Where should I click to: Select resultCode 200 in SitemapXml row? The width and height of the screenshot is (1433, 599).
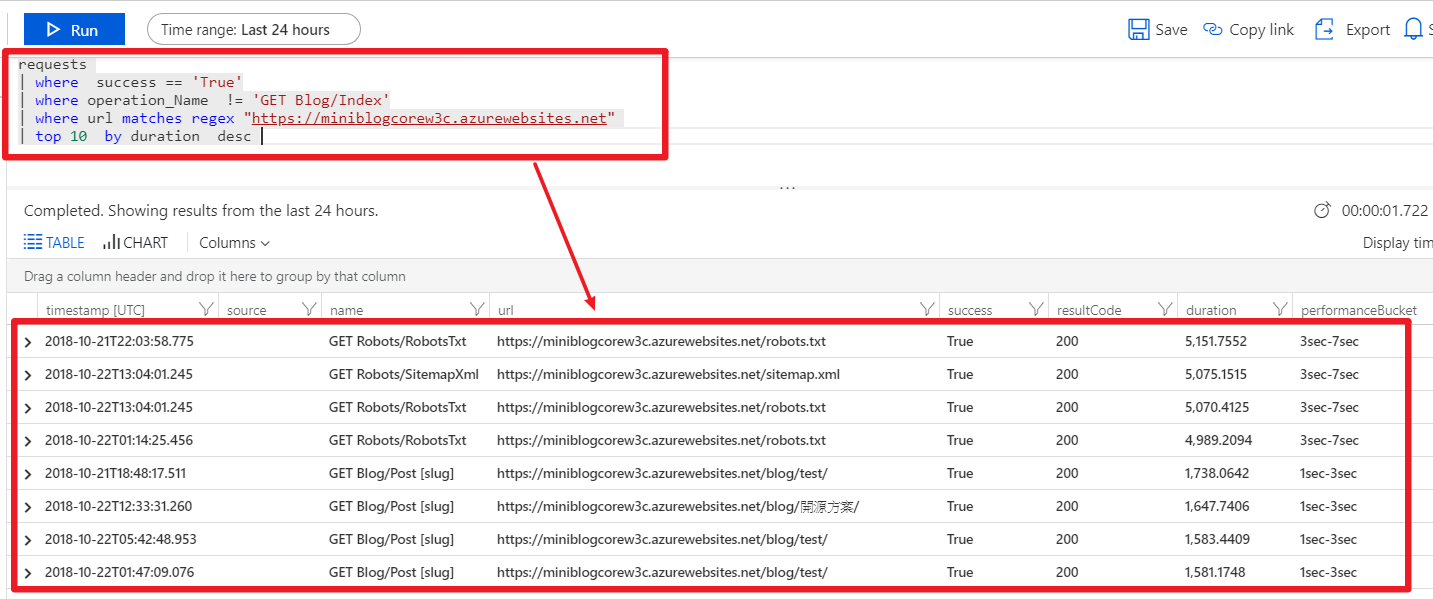(1067, 374)
